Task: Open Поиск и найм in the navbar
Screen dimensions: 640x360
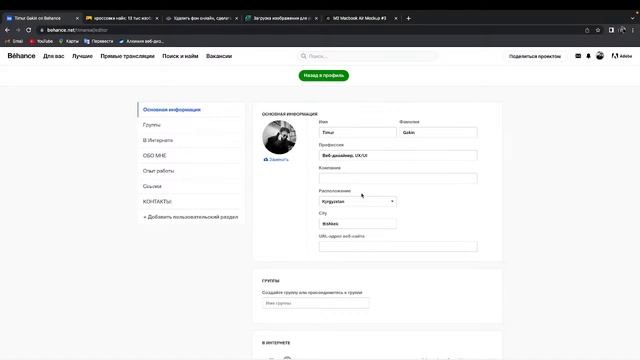Action: tap(180, 56)
